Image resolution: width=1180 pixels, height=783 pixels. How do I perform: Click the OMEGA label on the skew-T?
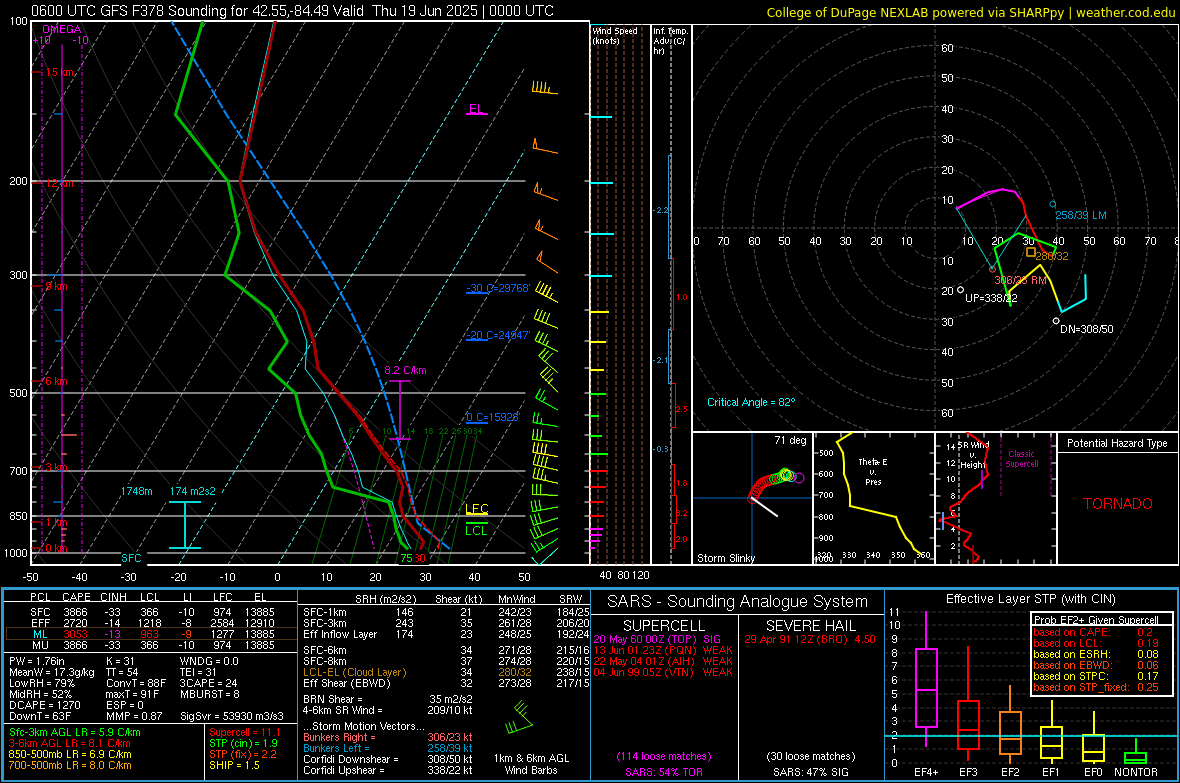coord(62,29)
